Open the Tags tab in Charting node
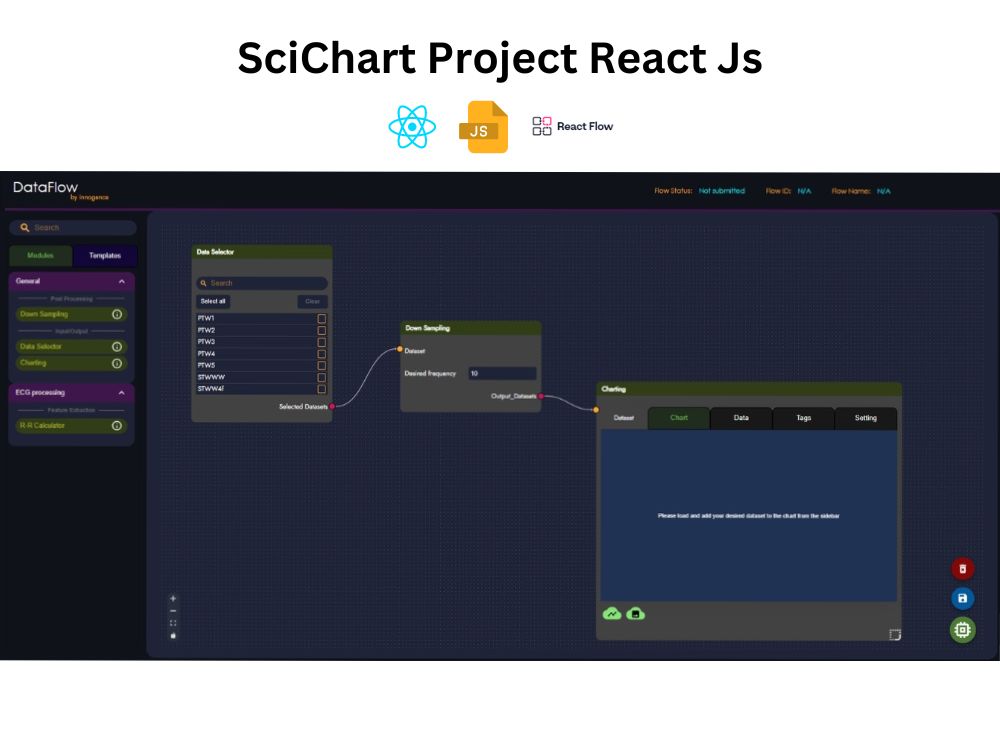 (804, 418)
